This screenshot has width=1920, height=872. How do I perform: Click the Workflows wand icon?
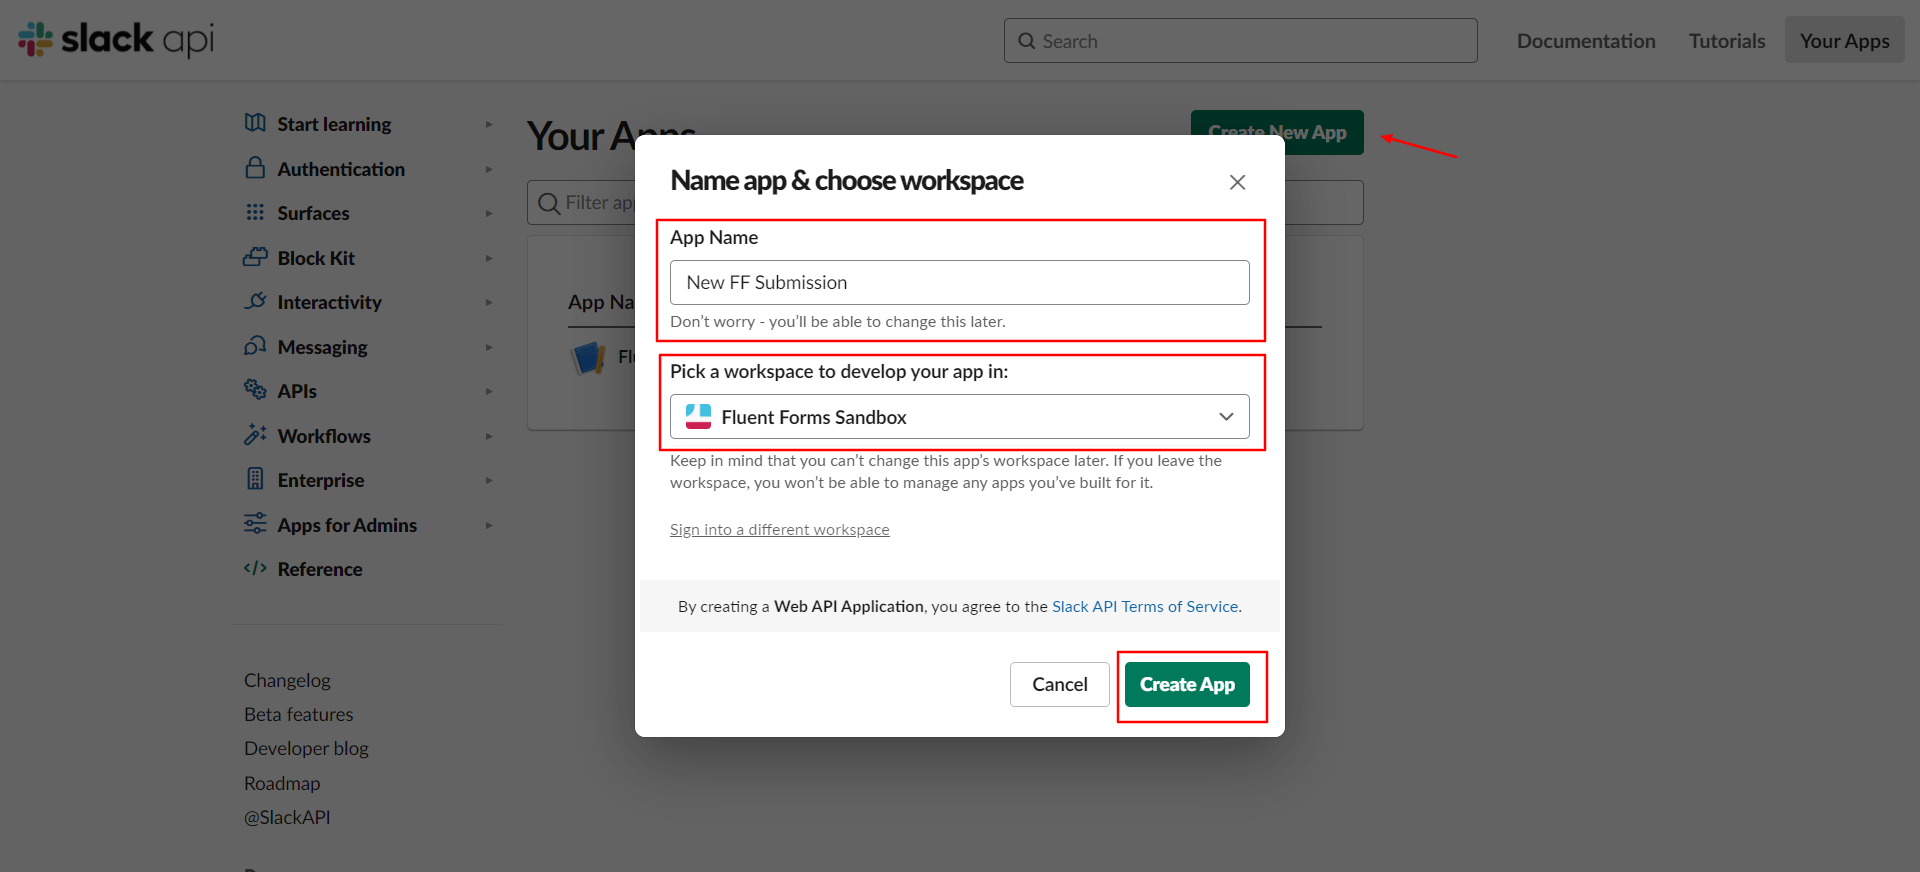coord(254,435)
